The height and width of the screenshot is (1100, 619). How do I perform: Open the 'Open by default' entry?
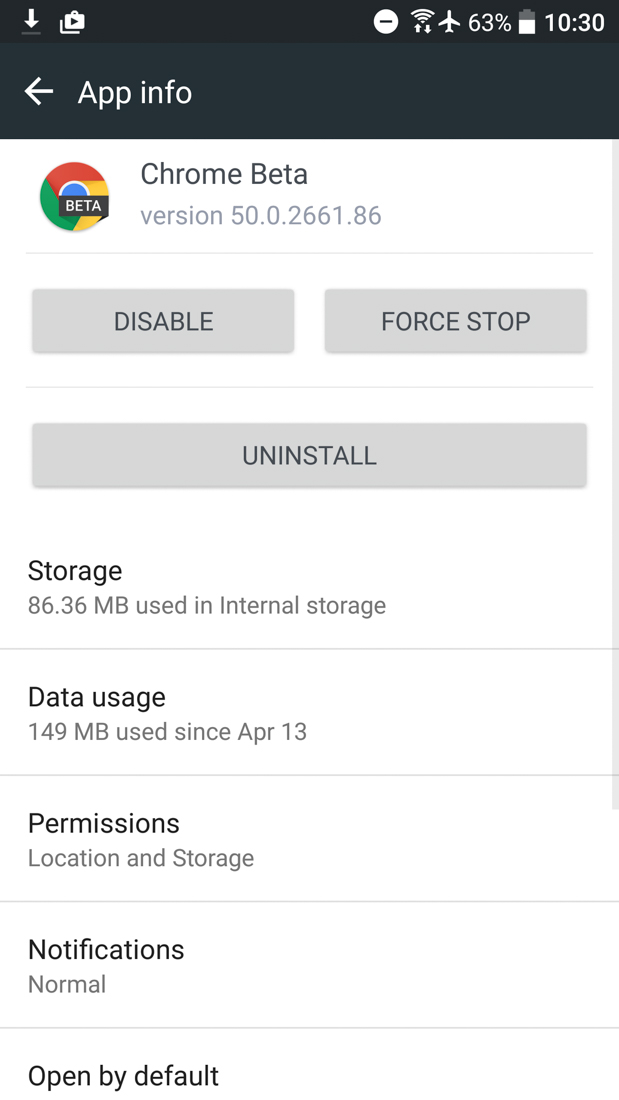tap(309, 1075)
